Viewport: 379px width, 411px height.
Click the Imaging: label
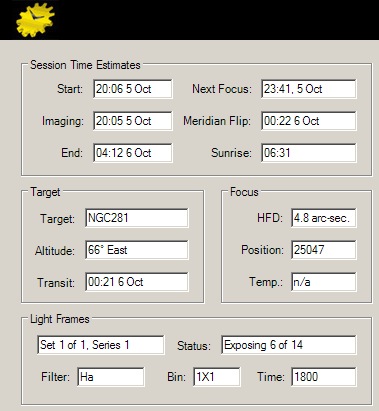[x=63, y=121]
